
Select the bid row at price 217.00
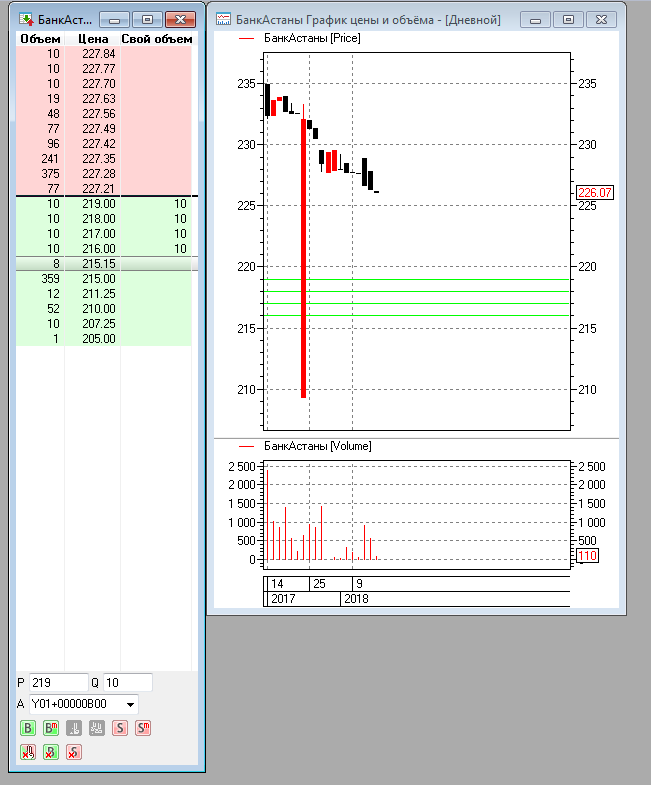click(104, 234)
